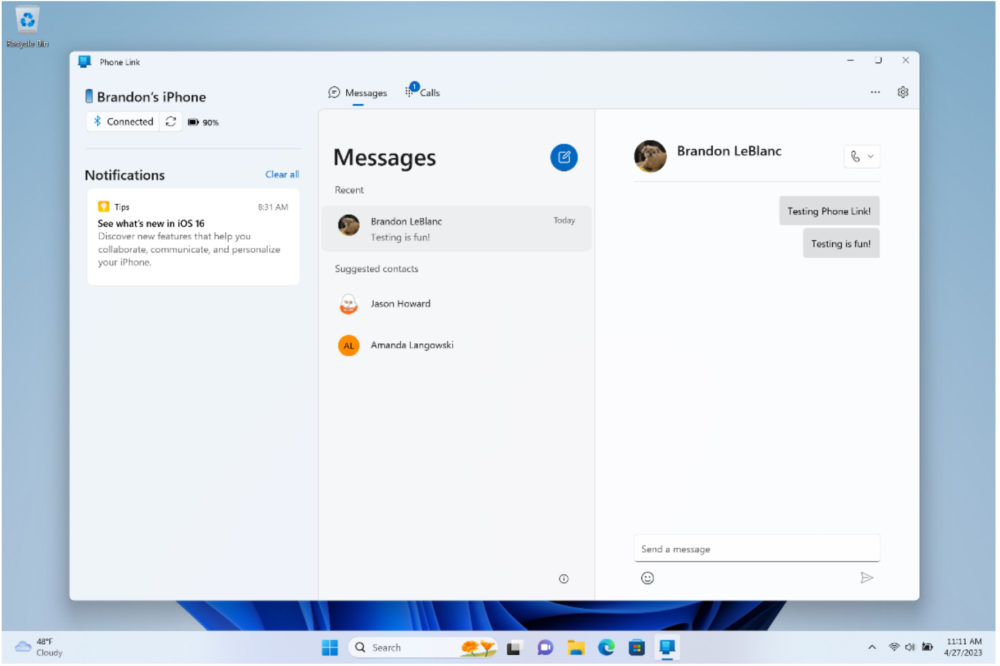Open the new message compose button
The image size is (1000, 666).
(x=565, y=158)
